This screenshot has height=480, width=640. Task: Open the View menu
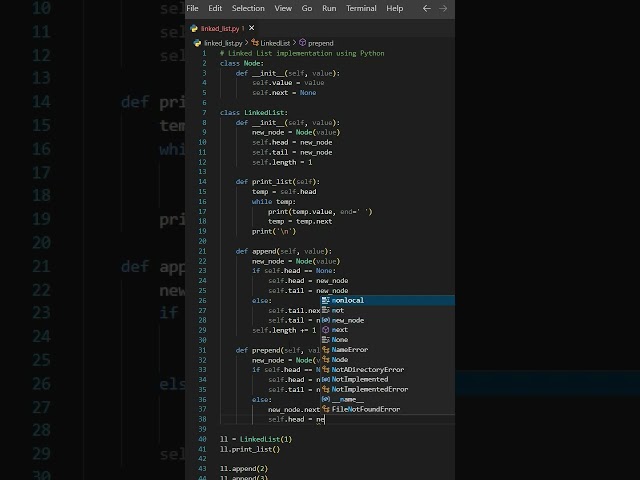(x=283, y=8)
